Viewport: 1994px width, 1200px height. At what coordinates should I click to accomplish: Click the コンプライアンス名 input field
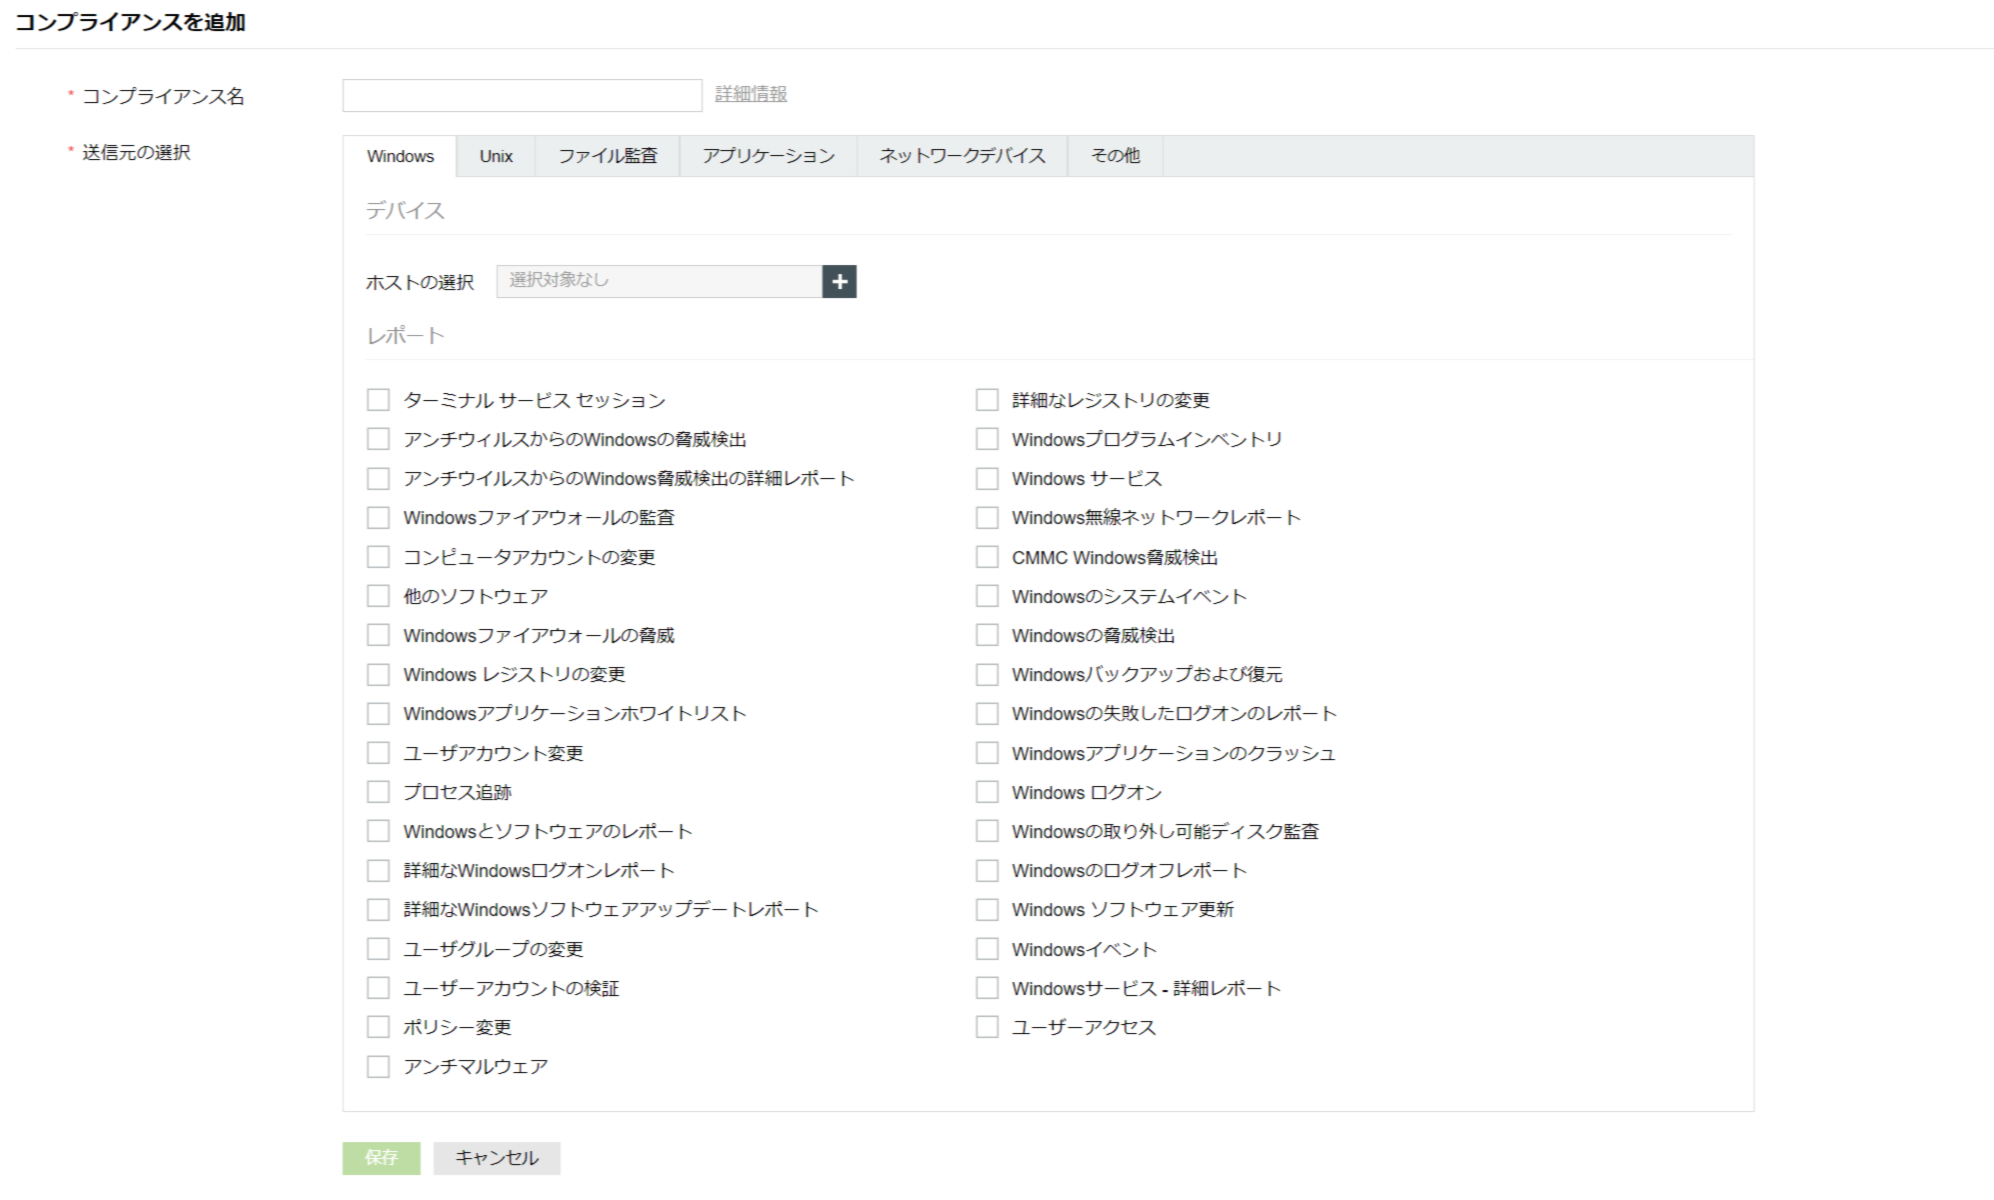[522, 96]
